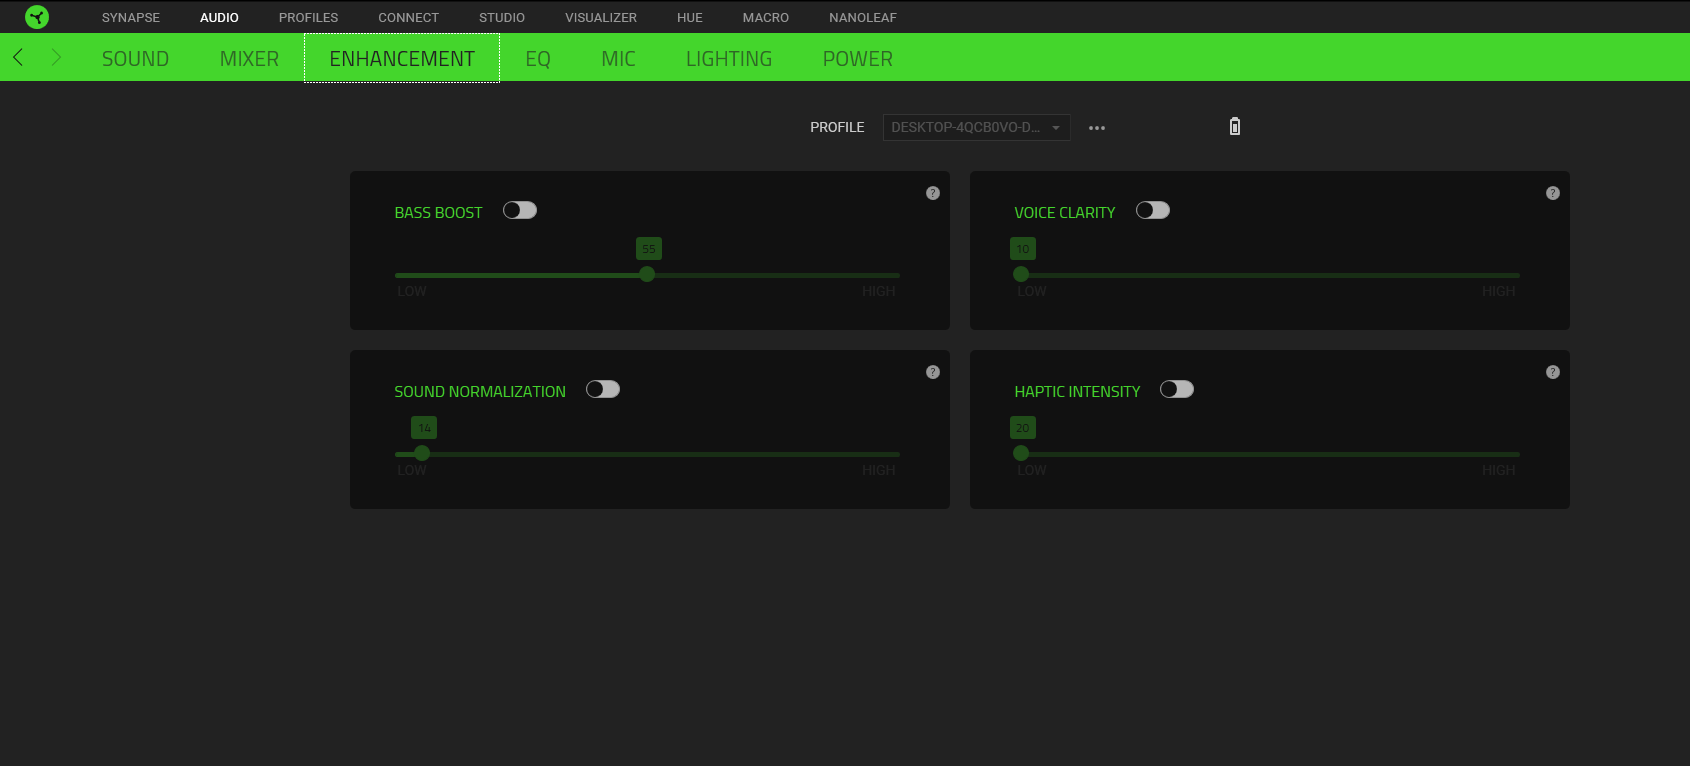Open the profile more options ellipsis
This screenshot has width=1690, height=766.
[1097, 128]
